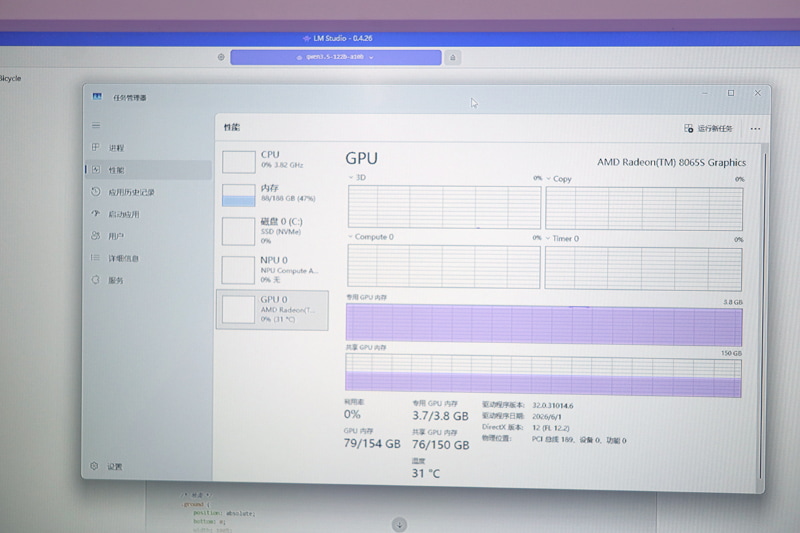Image resolution: width=800 pixels, height=533 pixels.
Task: Click the 76/150 GB shared memory value
Action: click(441, 445)
